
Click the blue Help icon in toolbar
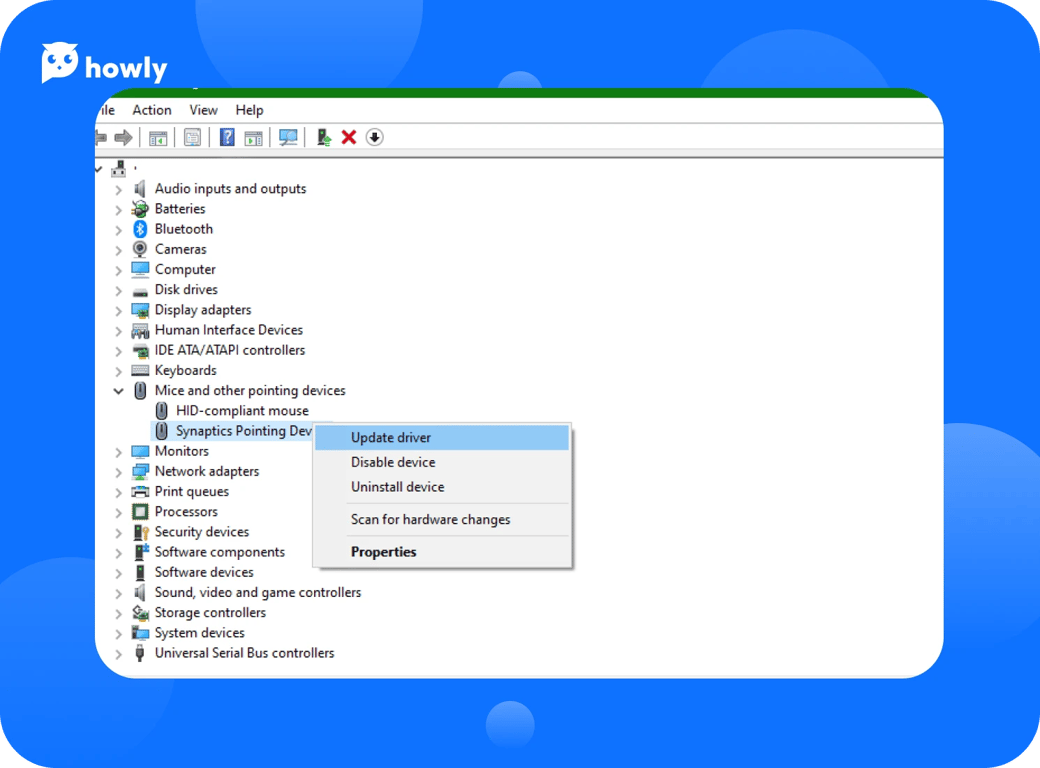[227, 137]
